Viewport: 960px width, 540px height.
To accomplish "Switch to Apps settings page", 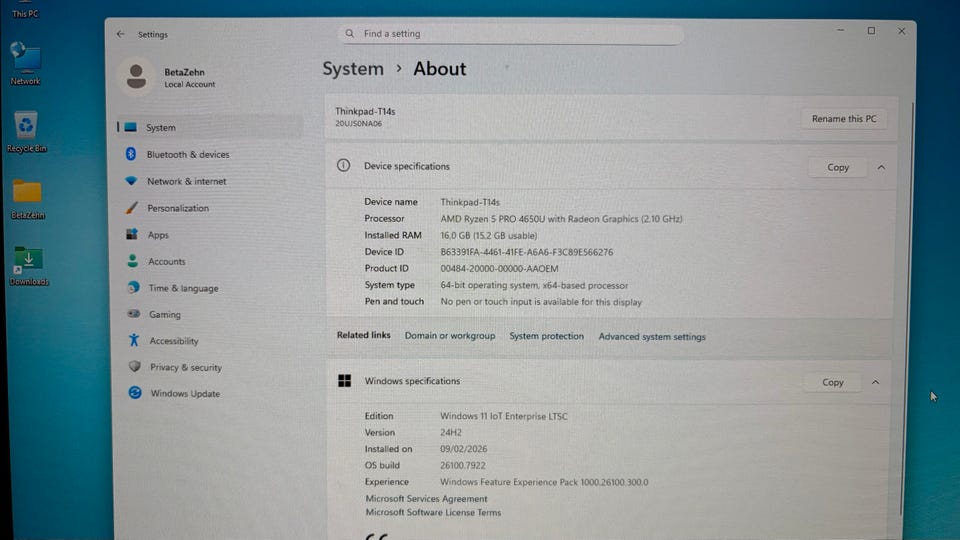I will click(x=158, y=234).
